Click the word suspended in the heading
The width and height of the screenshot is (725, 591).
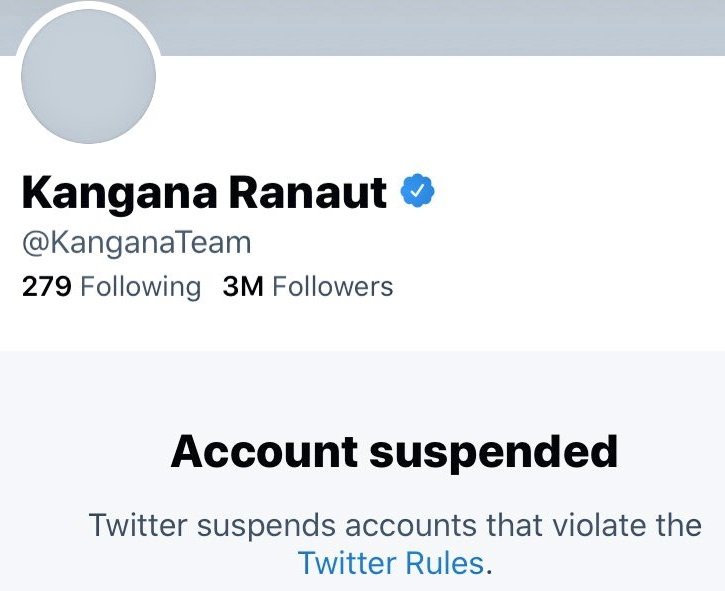[493, 453]
